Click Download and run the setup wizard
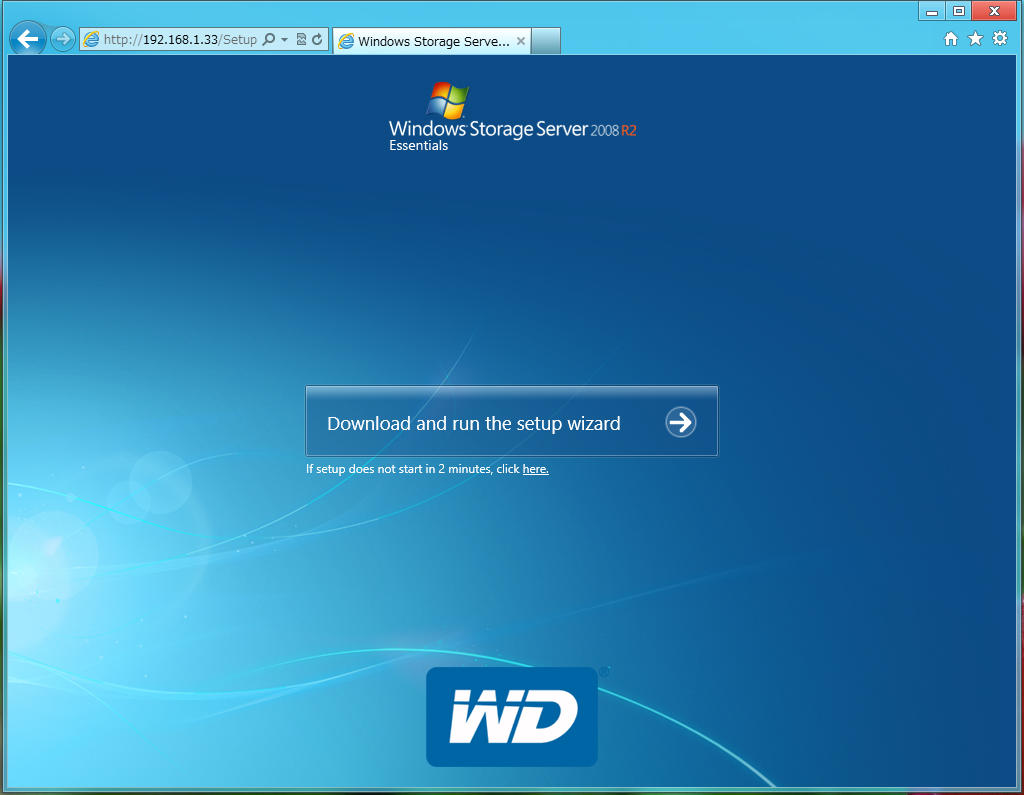 tap(511, 421)
